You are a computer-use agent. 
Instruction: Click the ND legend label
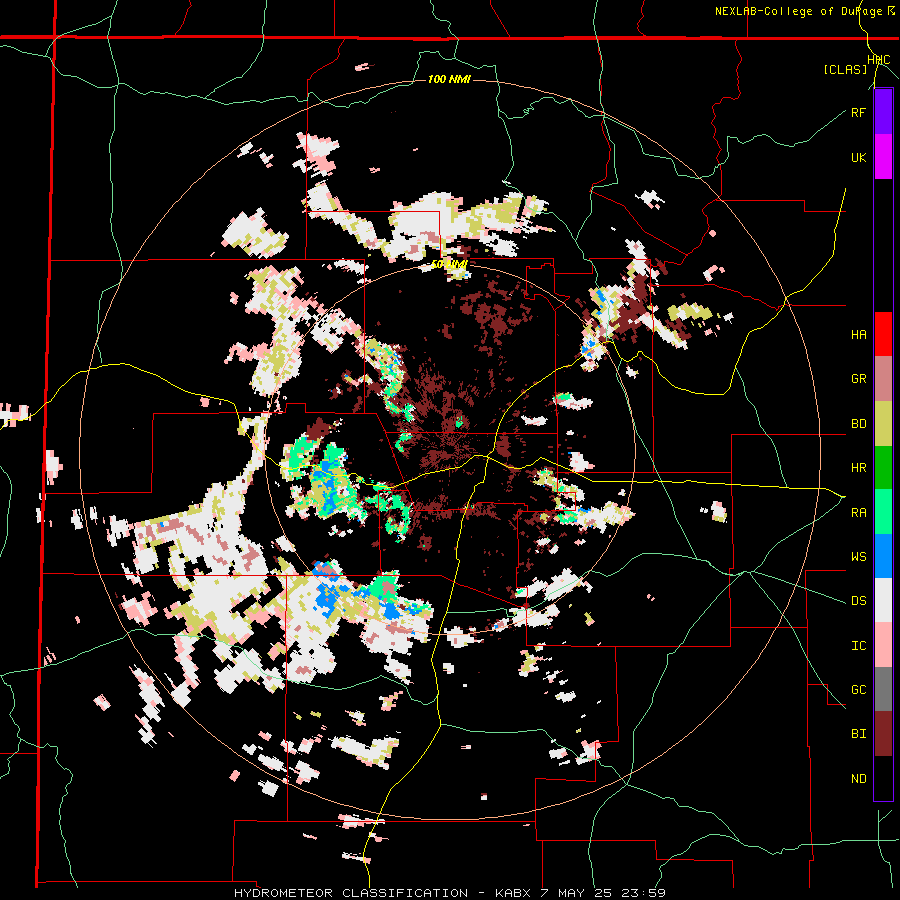click(859, 779)
